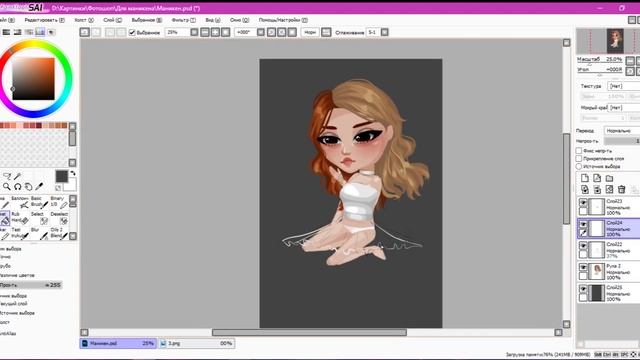Click the undo arrow in toolbar
Viewport: 640px width, 360px height.
point(84,32)
